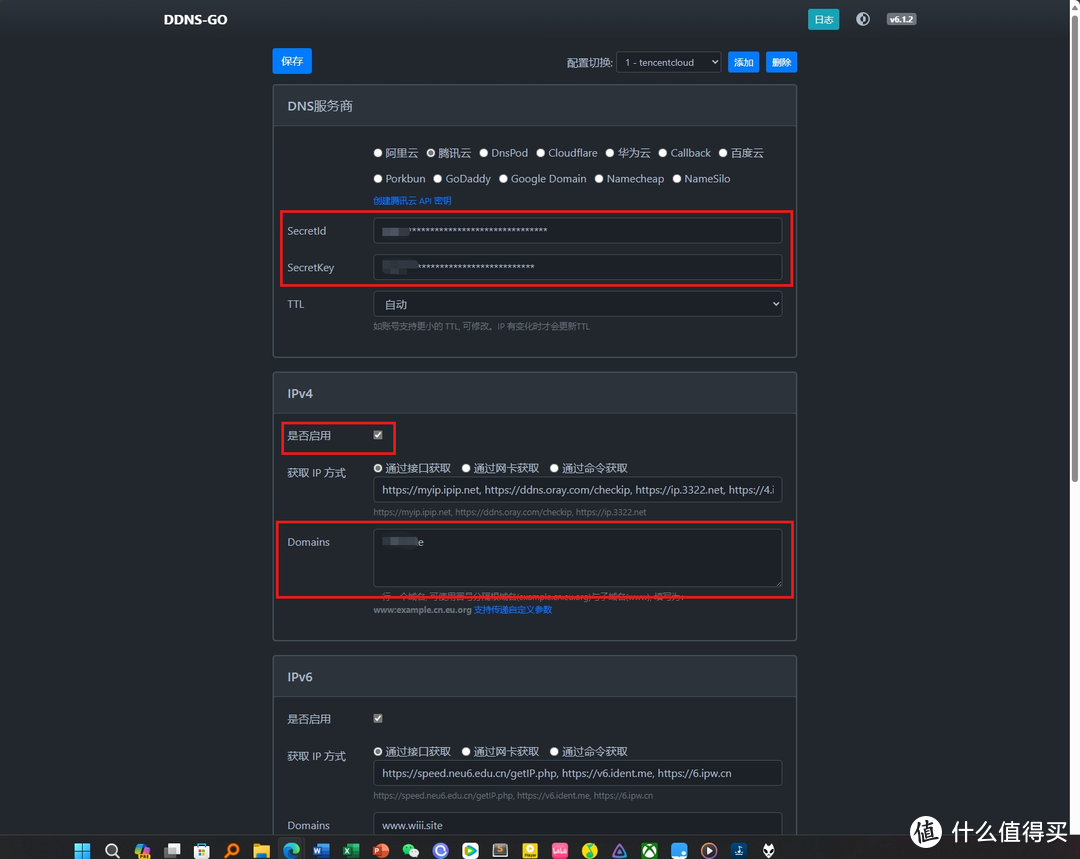Switch to Microsoft Edge in taskbar

click(291, 850)
